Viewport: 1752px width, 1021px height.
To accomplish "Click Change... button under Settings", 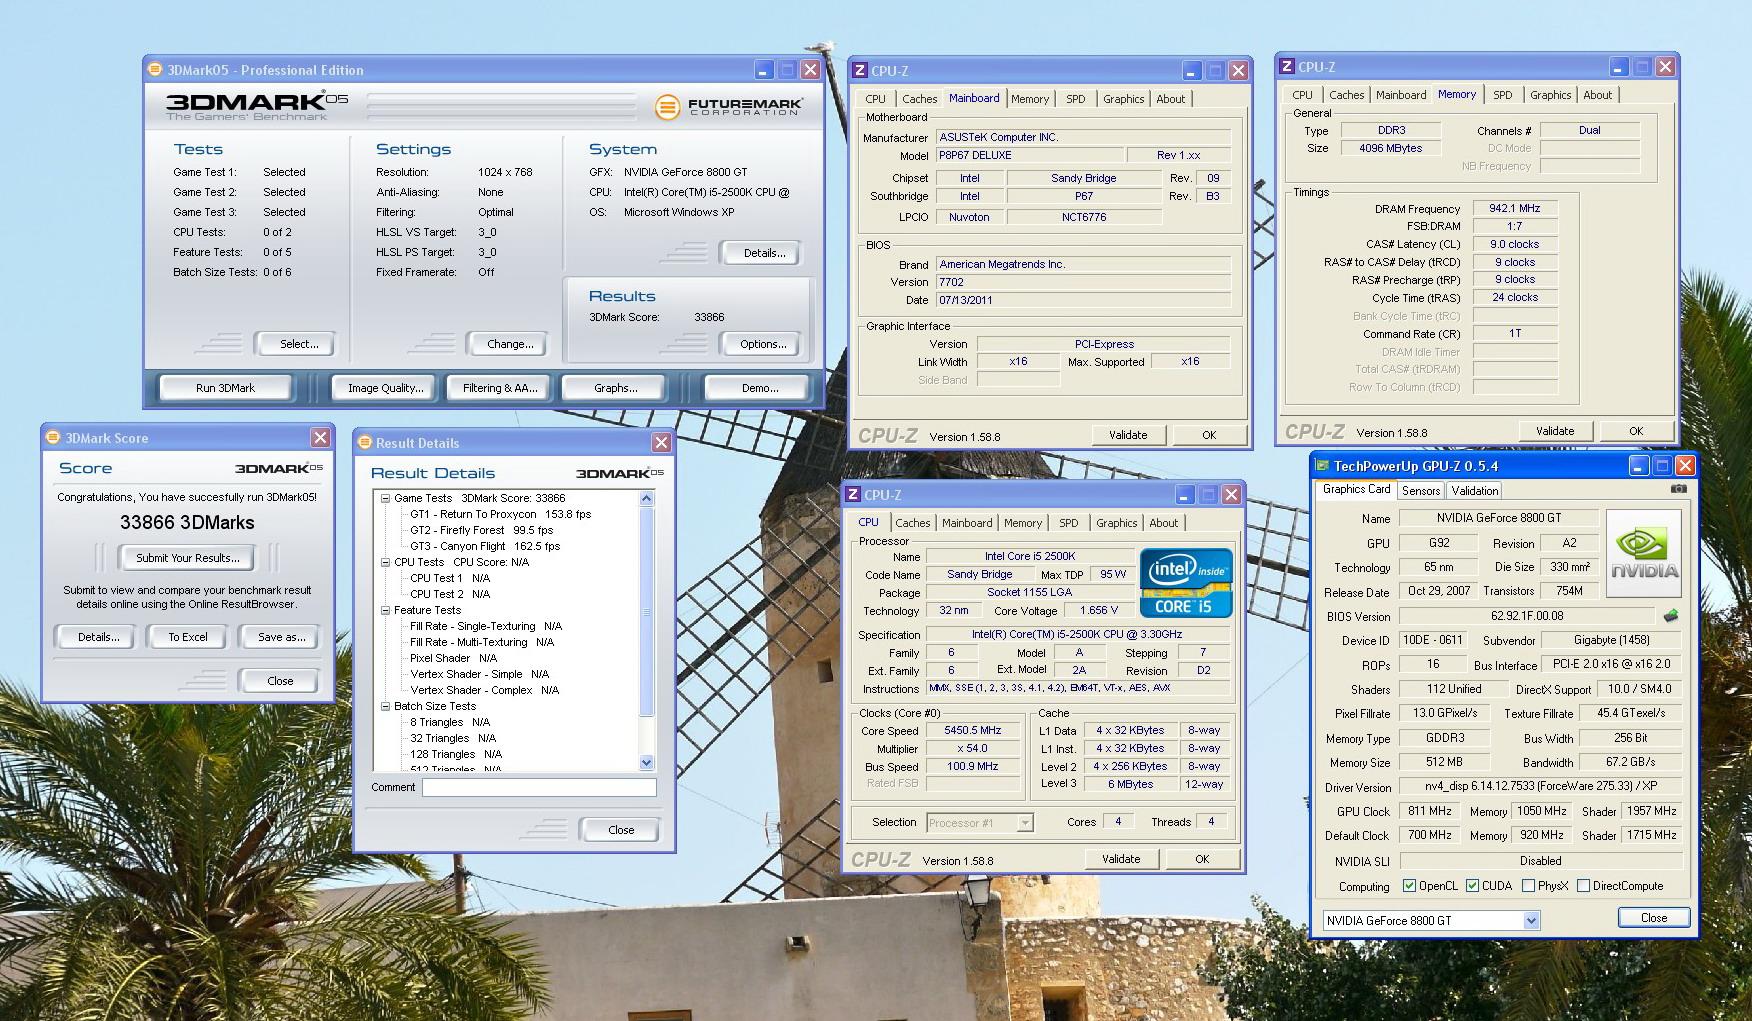I will tap(510, 344).
